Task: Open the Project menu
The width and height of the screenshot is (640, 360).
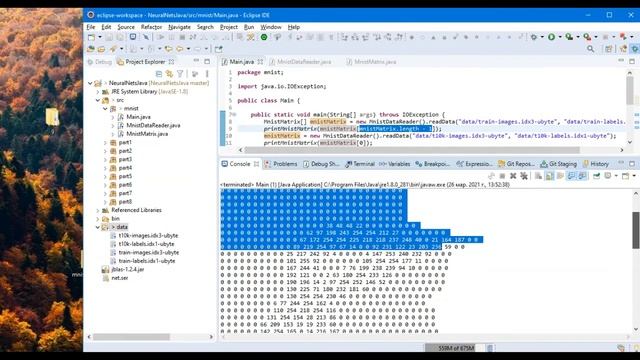Action: click(229, 27)
